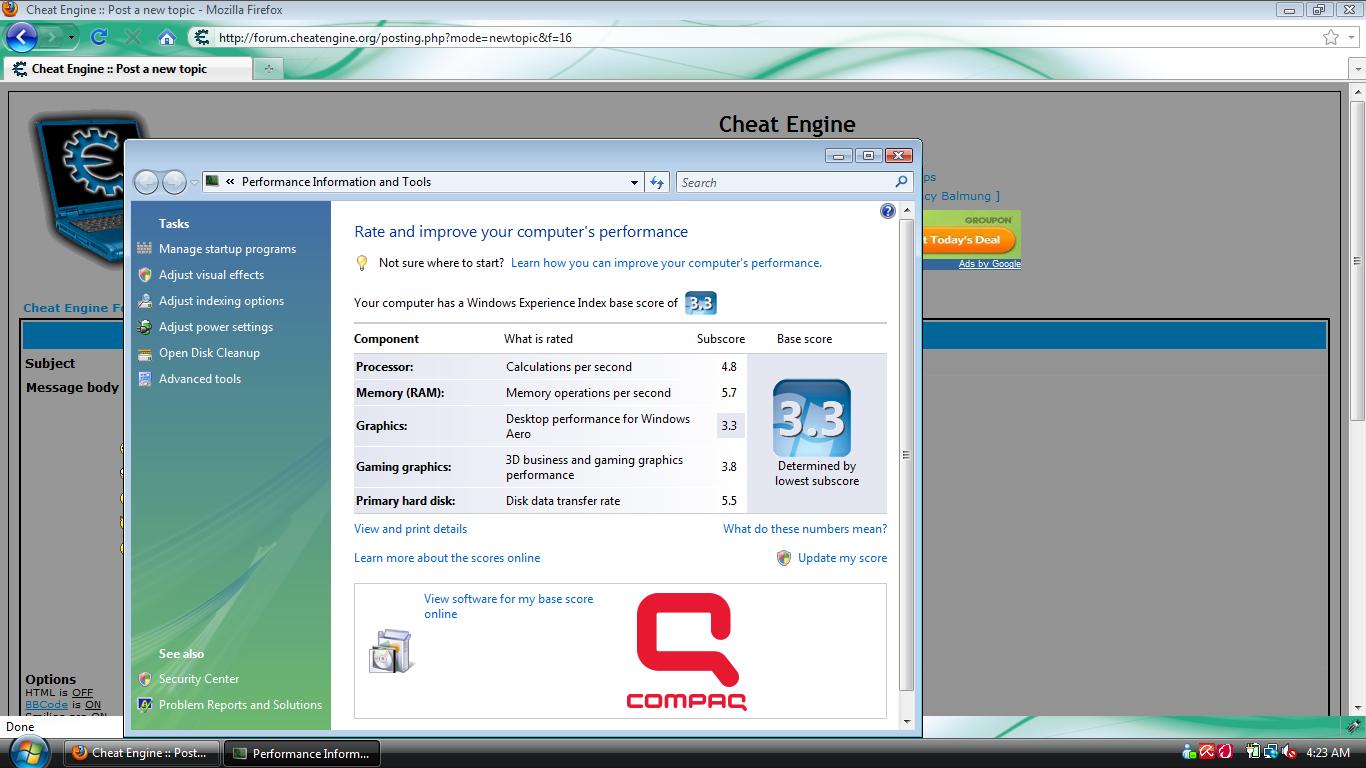Click the Windows Live Messenger tray icon
The image size is (1366, 768).
(x=1190, y=752)
